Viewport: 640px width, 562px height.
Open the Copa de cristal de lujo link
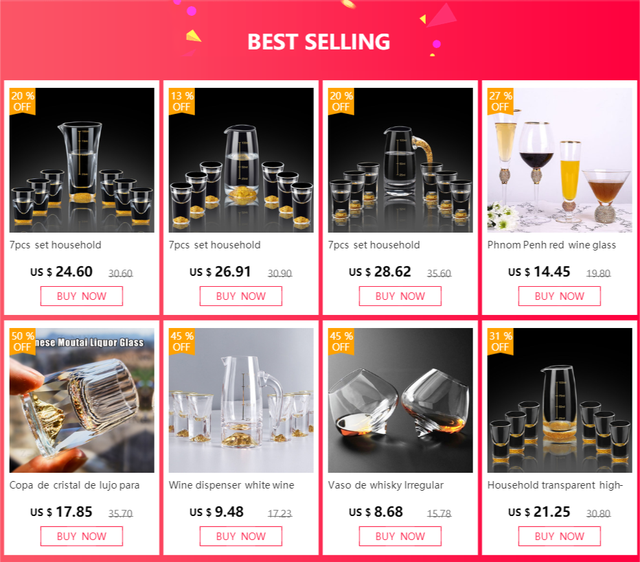[x=75, y=485]
